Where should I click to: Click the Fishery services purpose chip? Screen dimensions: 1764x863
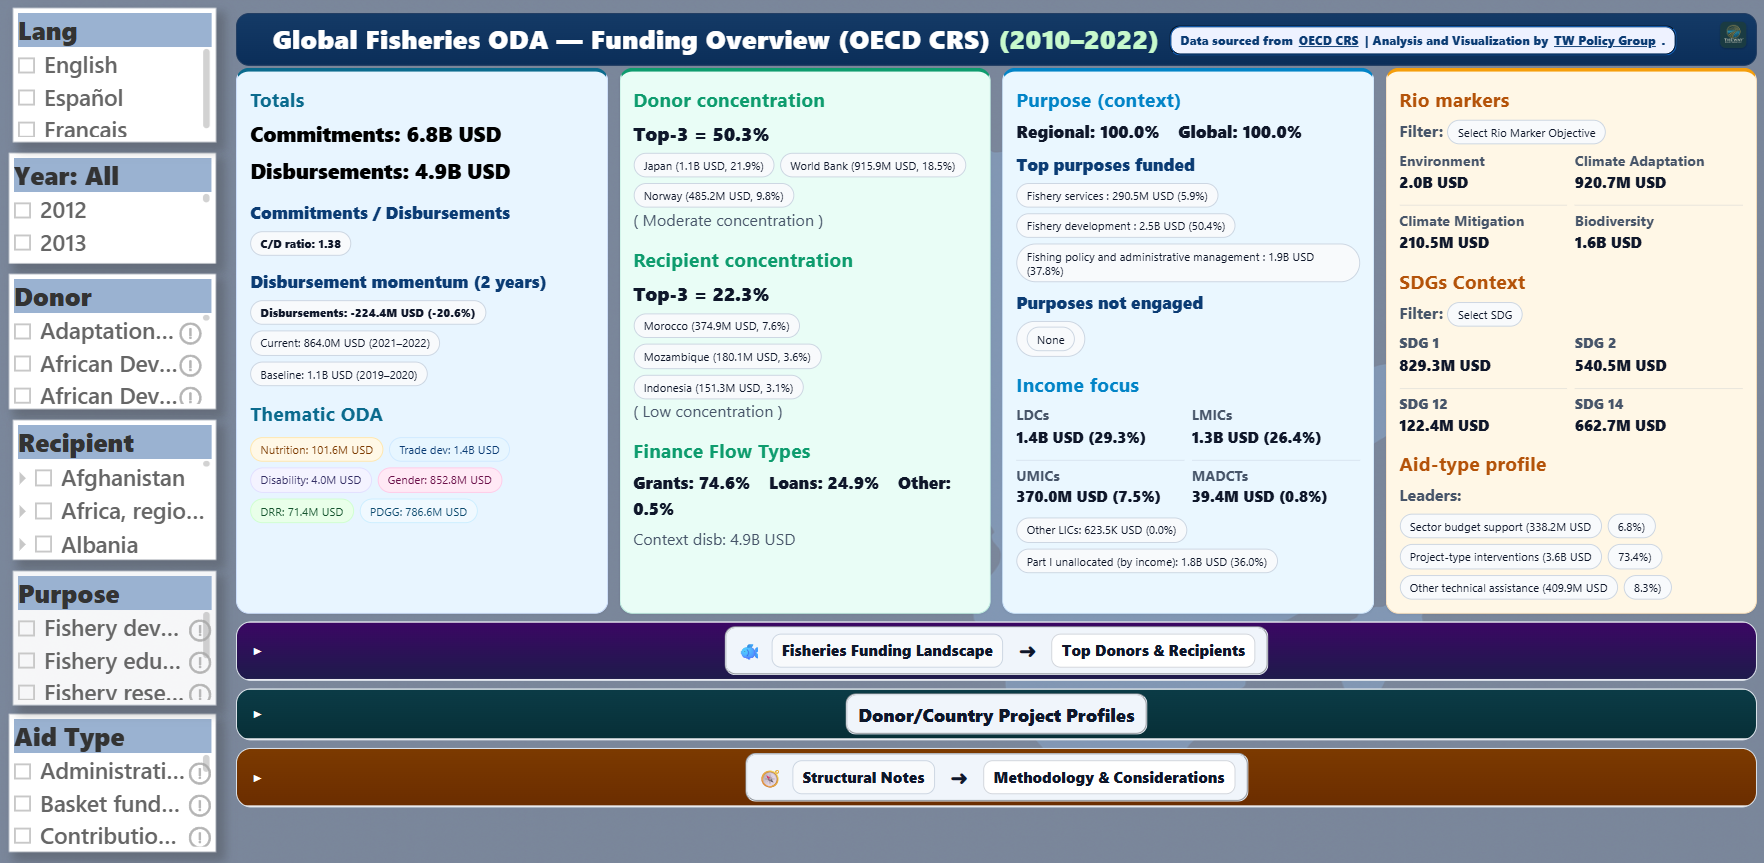pyautogui.click(x=1117, y=196)
